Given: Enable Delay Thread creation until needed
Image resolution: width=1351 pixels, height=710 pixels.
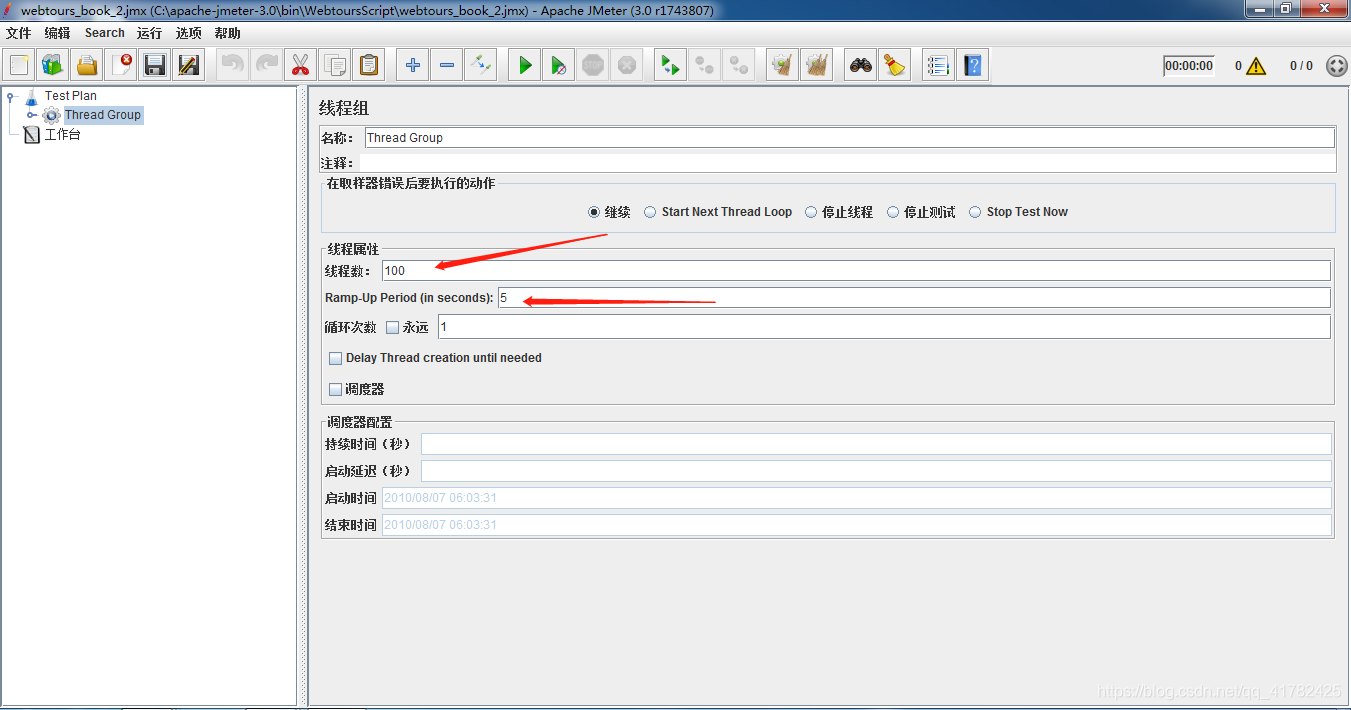Looking at the screenshot, I should 335,358.
